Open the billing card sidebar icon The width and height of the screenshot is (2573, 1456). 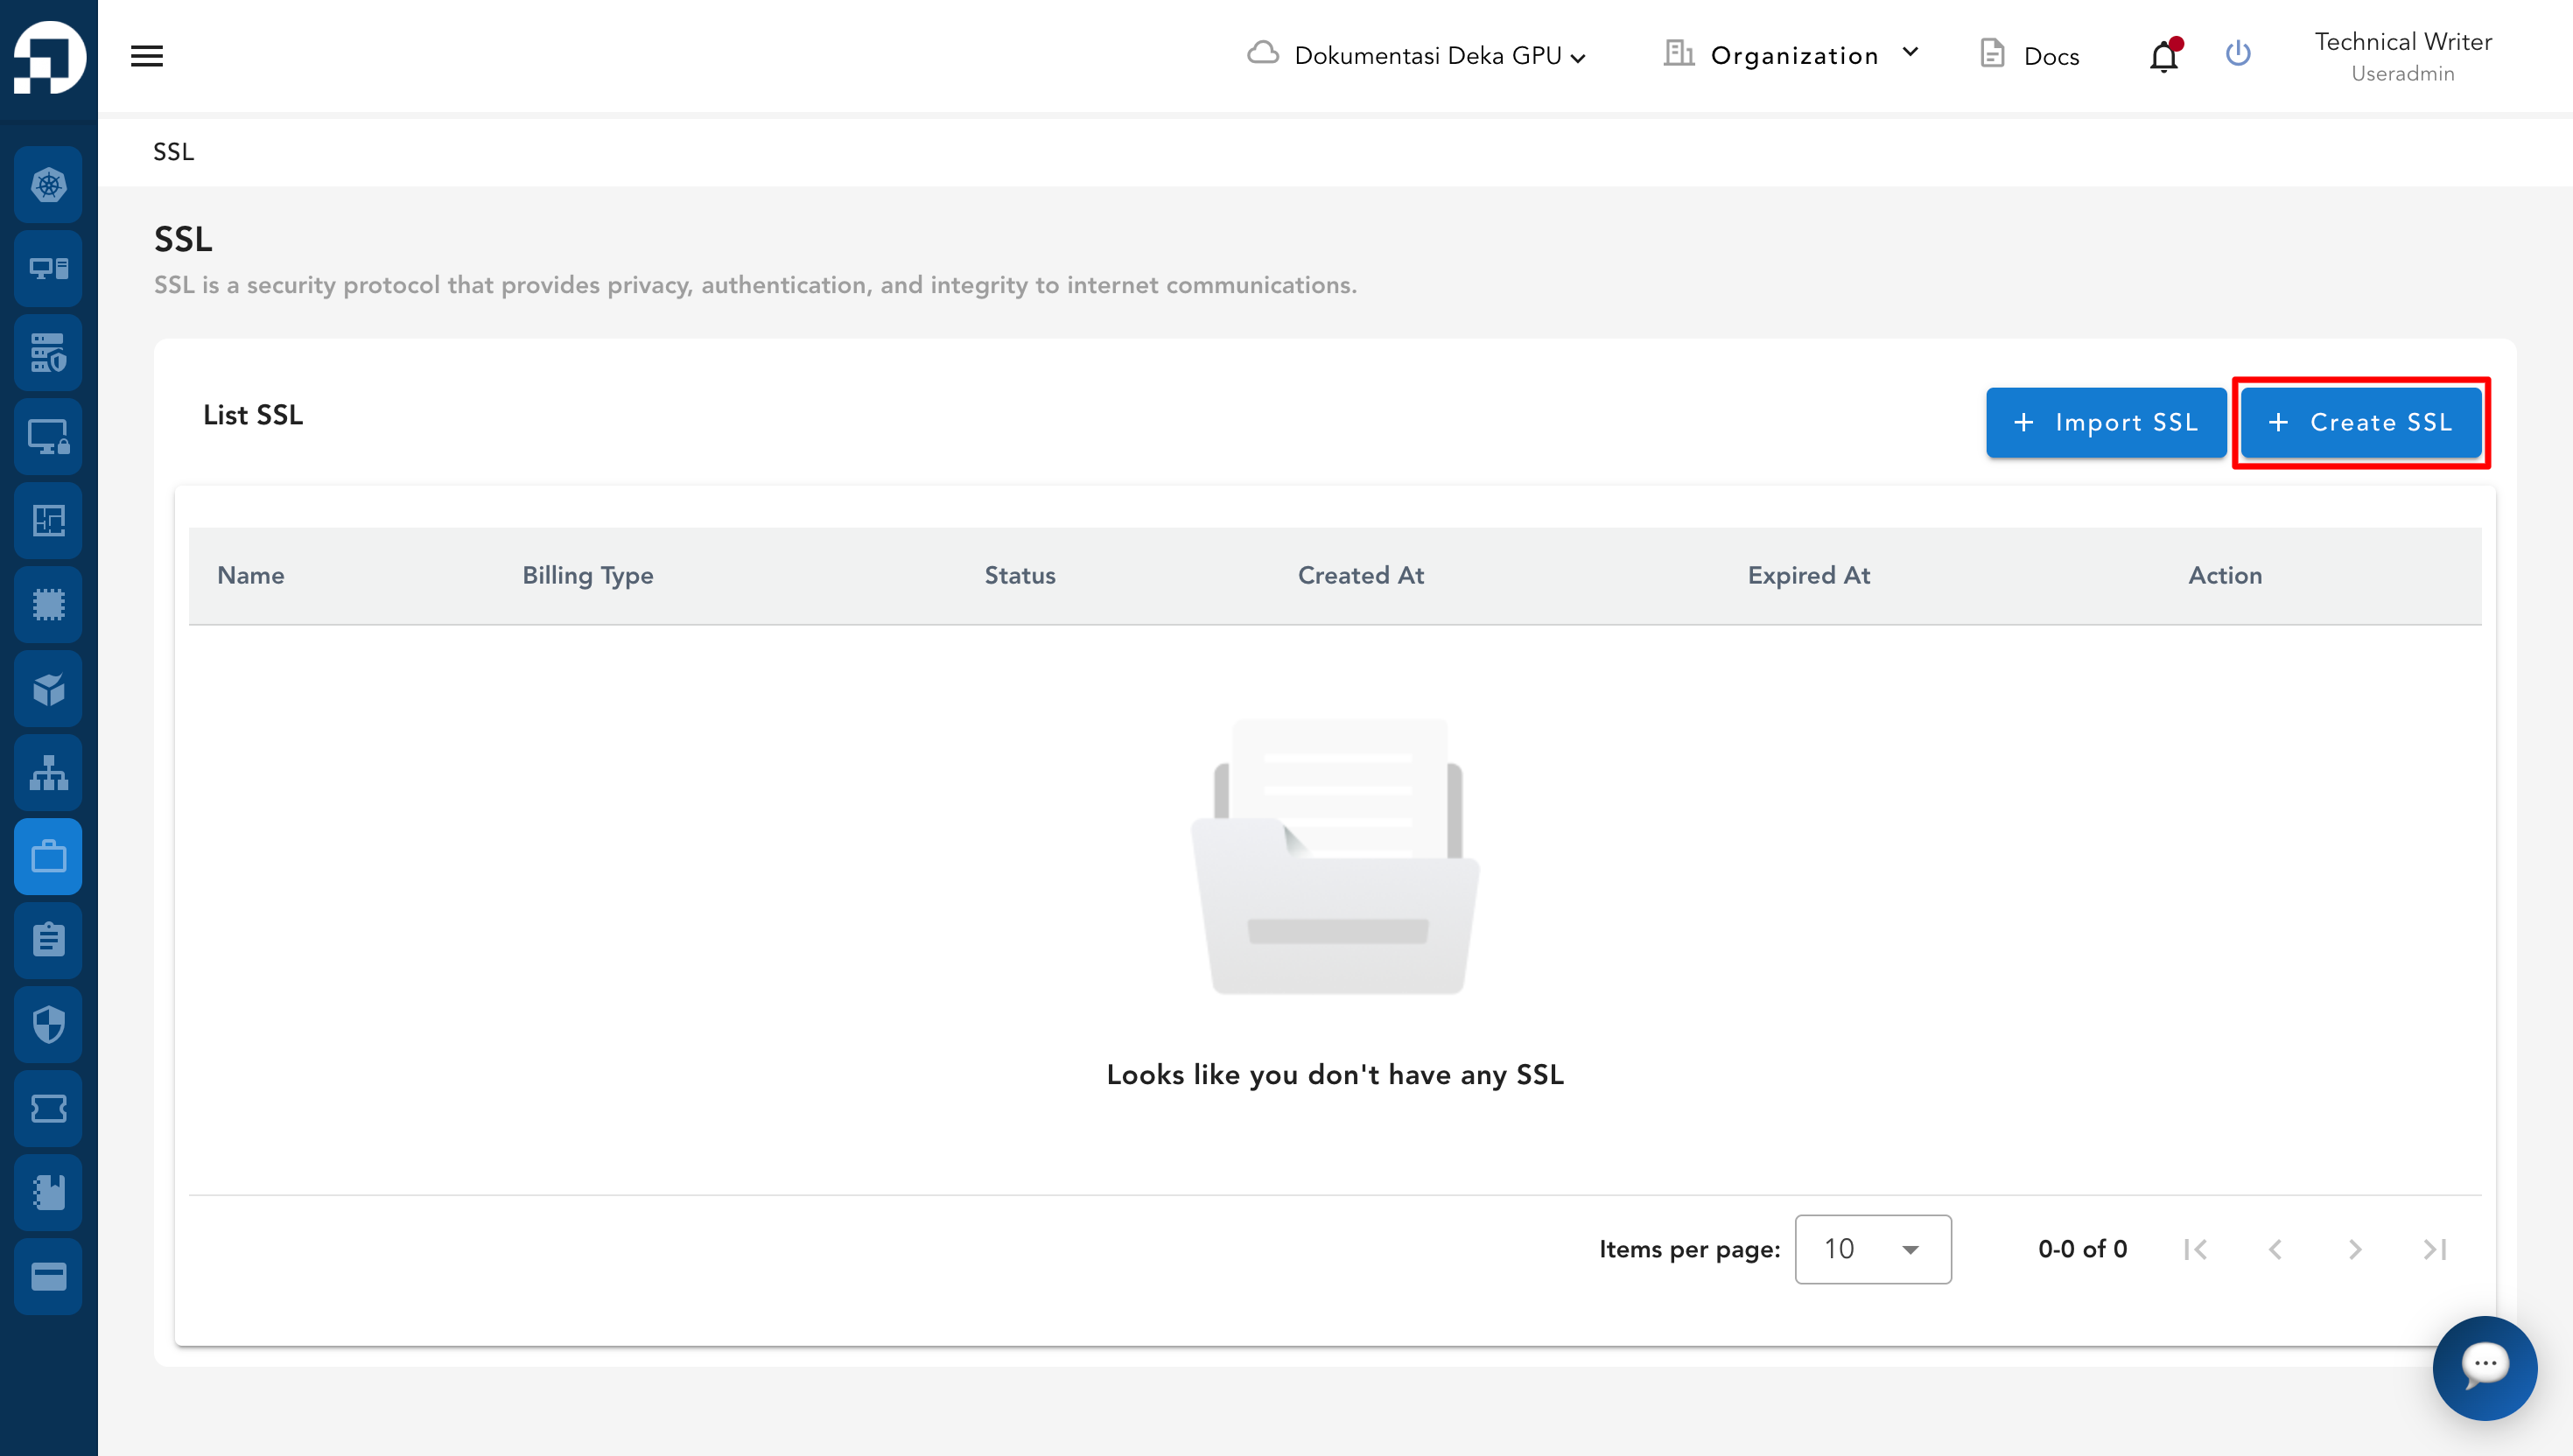click(48, 1276)
